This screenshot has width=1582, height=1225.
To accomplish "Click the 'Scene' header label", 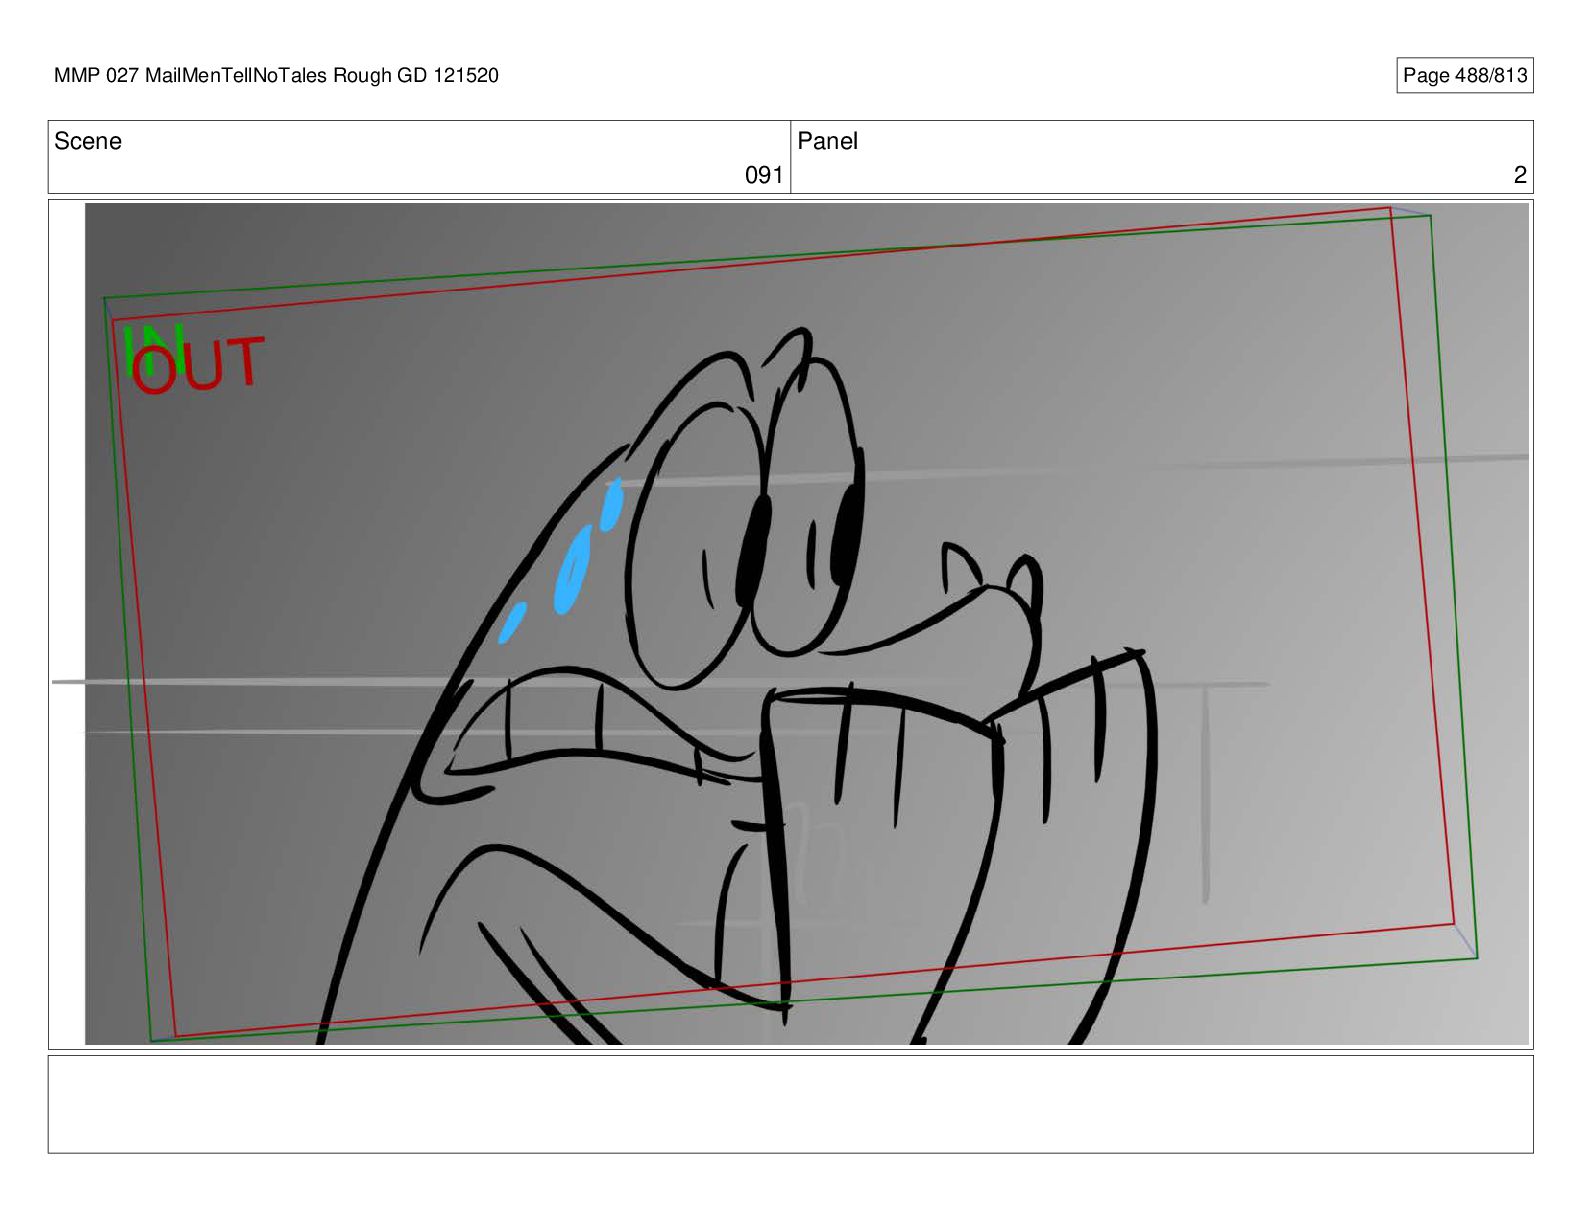I will (x=88, y=142).
